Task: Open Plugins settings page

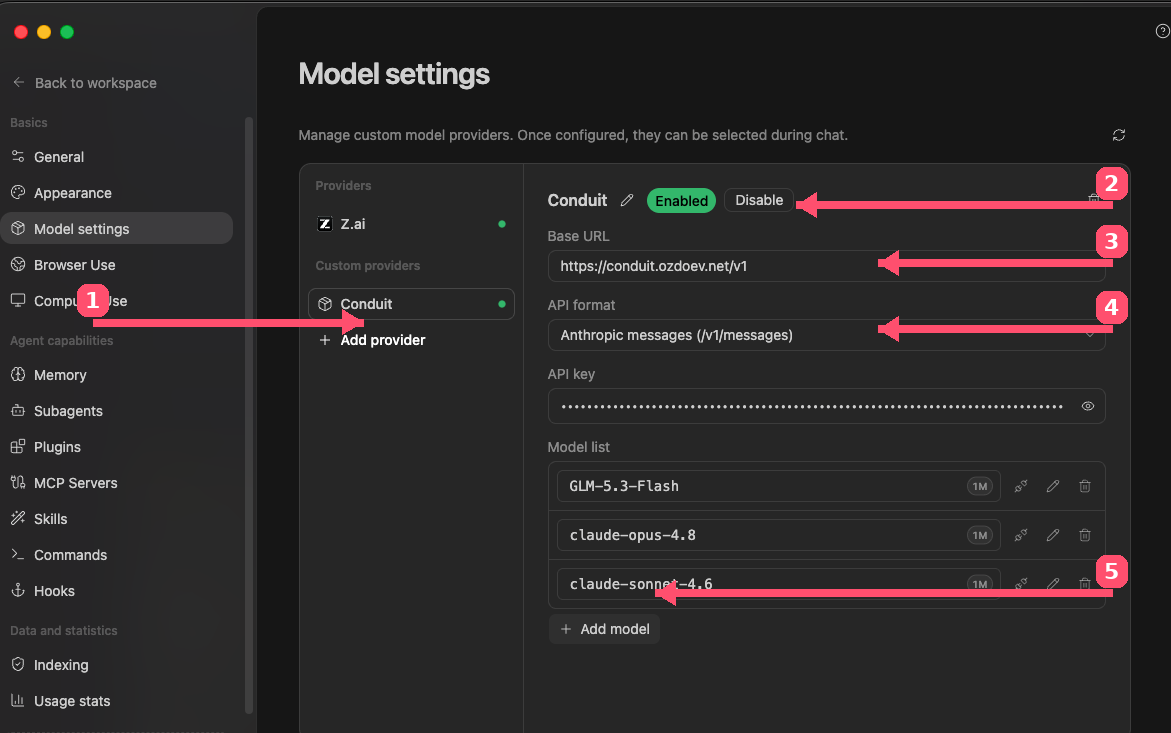Action: [117, 446]
